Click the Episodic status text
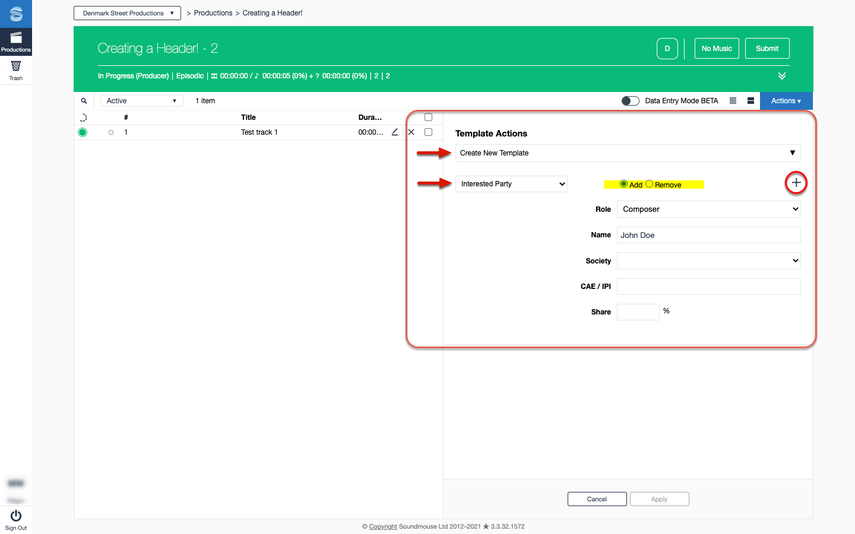855x534 pixels. point(190,76)
